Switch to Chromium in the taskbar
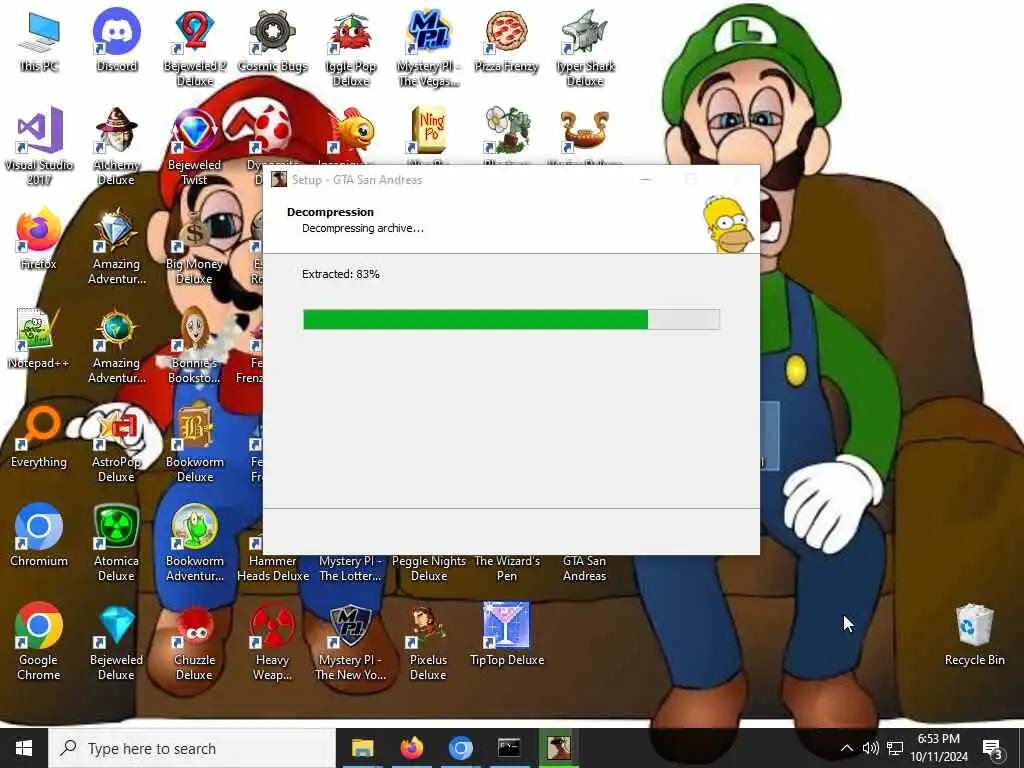1024x768 pixels. (x=460, y=748)
